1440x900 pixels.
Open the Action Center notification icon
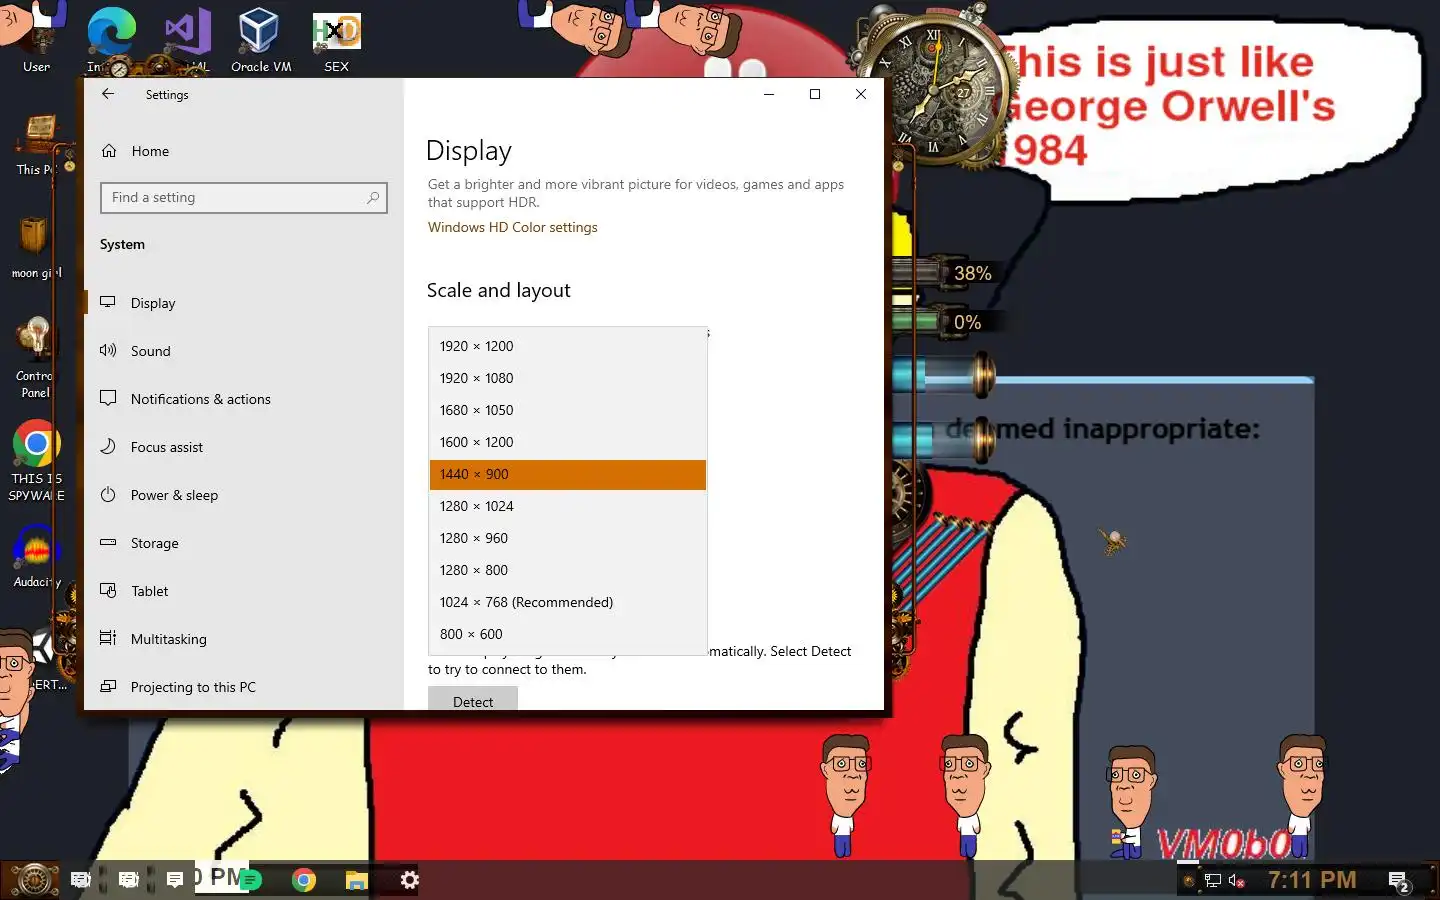[1398, 881]
